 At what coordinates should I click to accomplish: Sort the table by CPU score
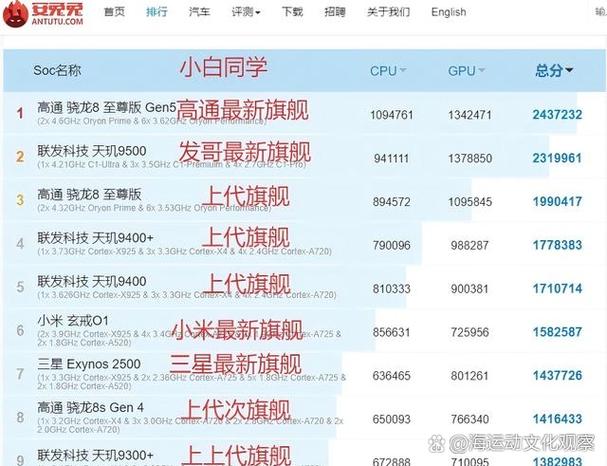coord(388,71)
